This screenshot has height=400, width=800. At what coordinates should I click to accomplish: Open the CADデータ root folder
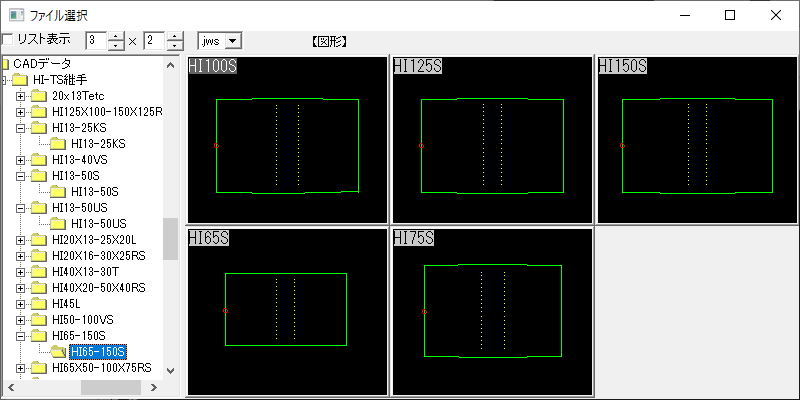[6, 64]
